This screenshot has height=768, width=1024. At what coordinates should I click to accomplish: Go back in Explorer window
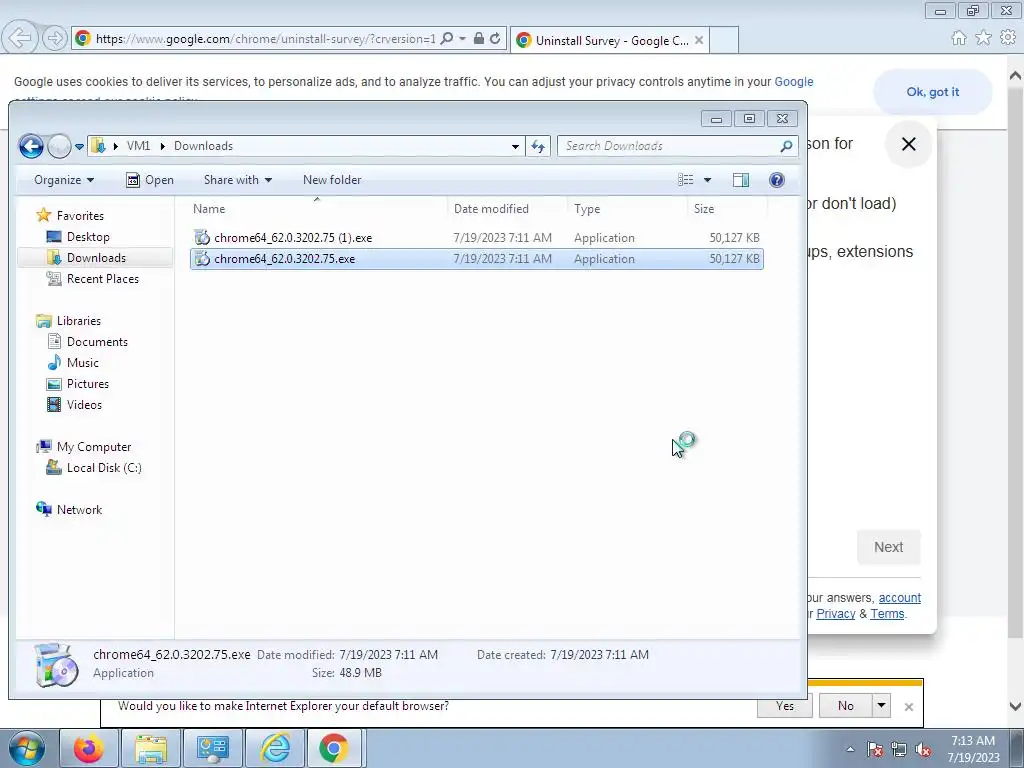[x=31, y=146]
